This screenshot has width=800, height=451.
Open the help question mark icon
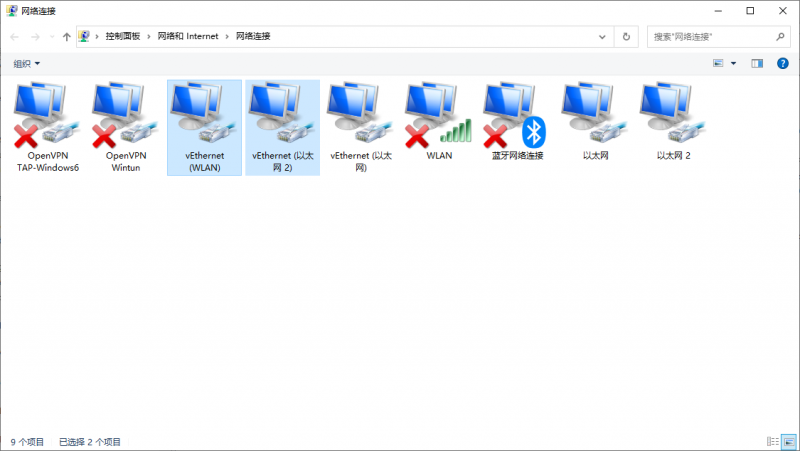click(783, 63)
